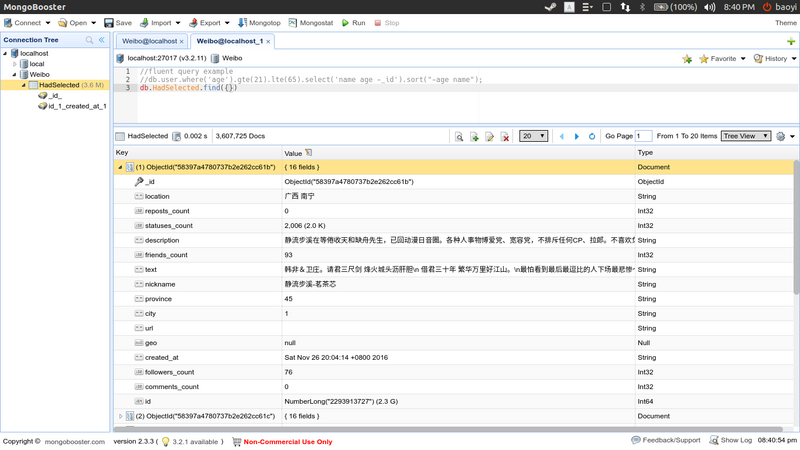Add current script to favorites star icon

[x=687, y=59]
